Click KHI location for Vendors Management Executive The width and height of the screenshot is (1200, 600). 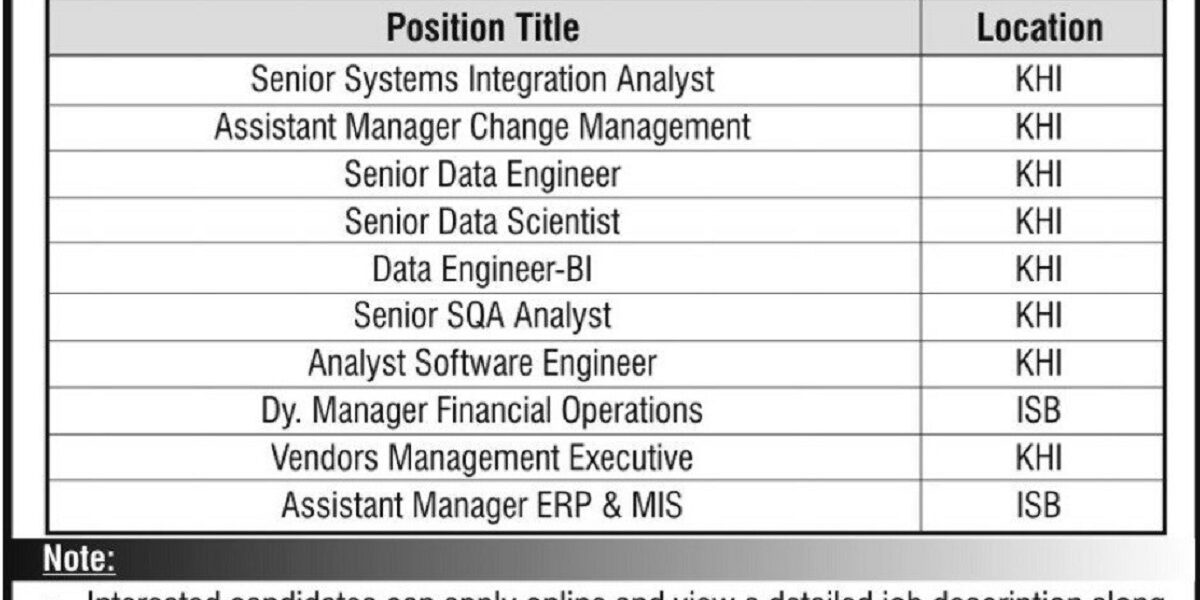tap(1039, 458)
